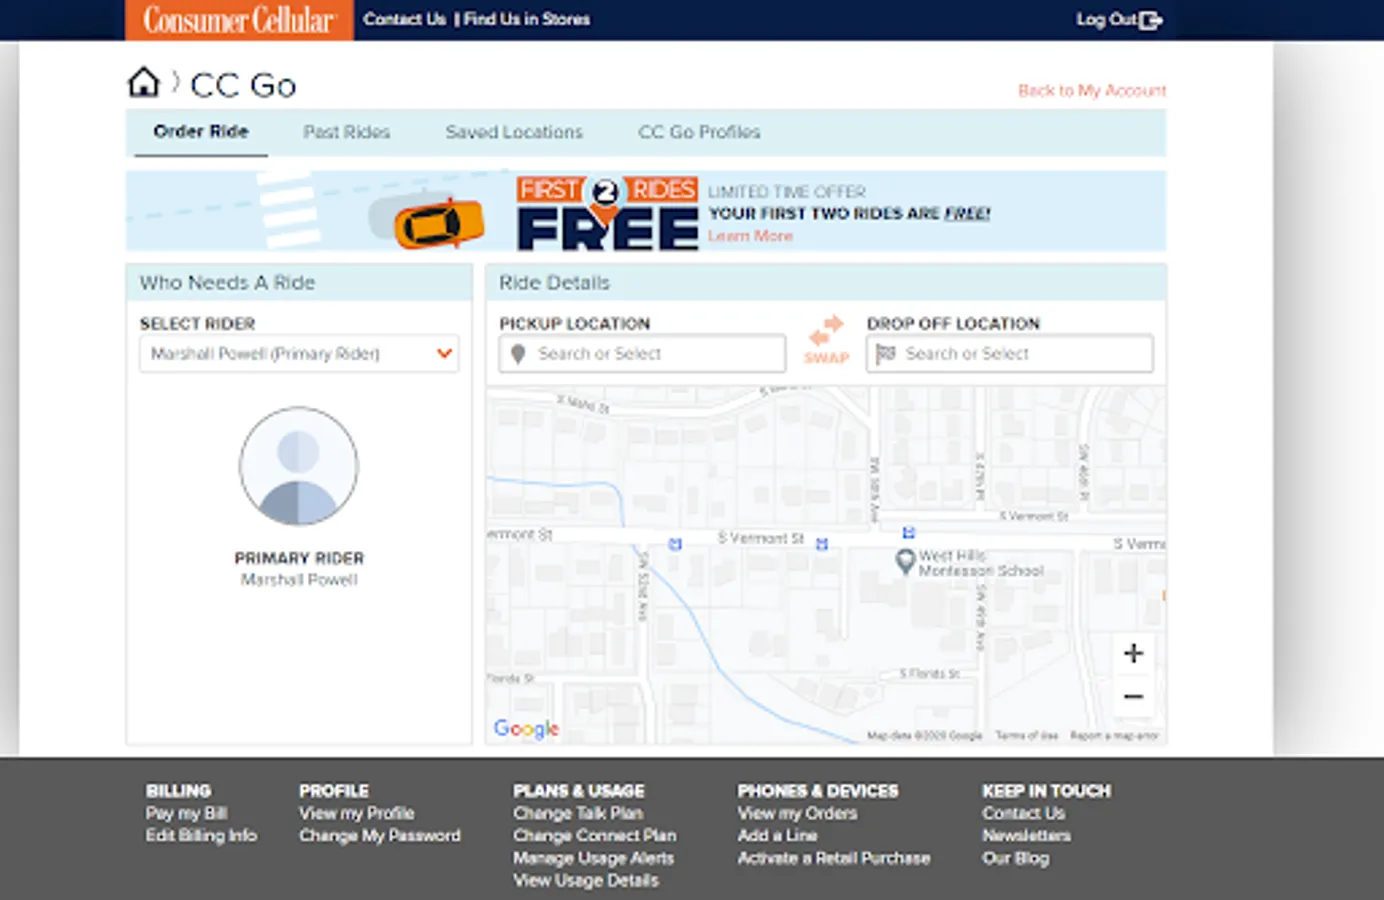Click Activate a Retail Purchase link
The image size is (1384, 900).
834,858
